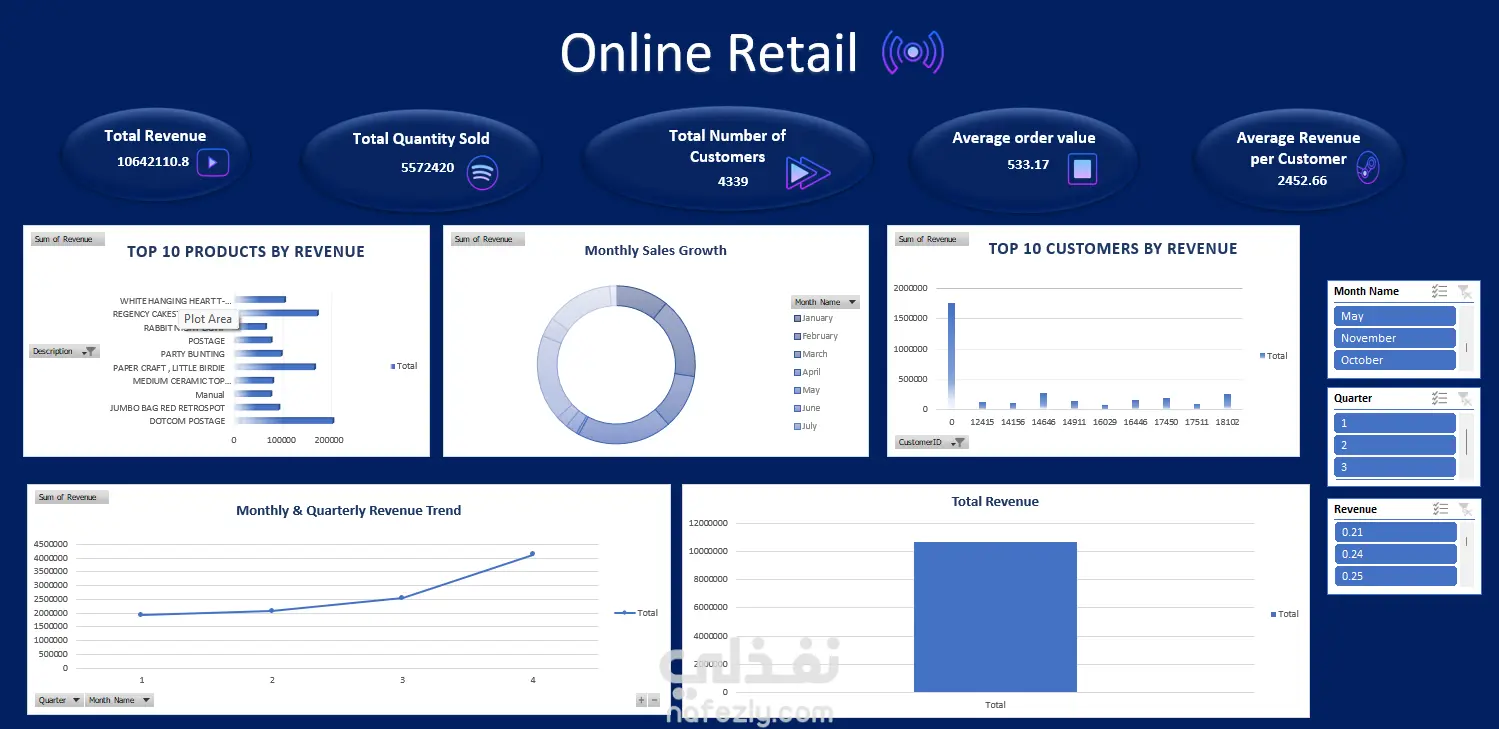Toggle multi-select on the Revenue slicer
The width and height of the screenshot is (1499, 729).
click(1439, 509)
